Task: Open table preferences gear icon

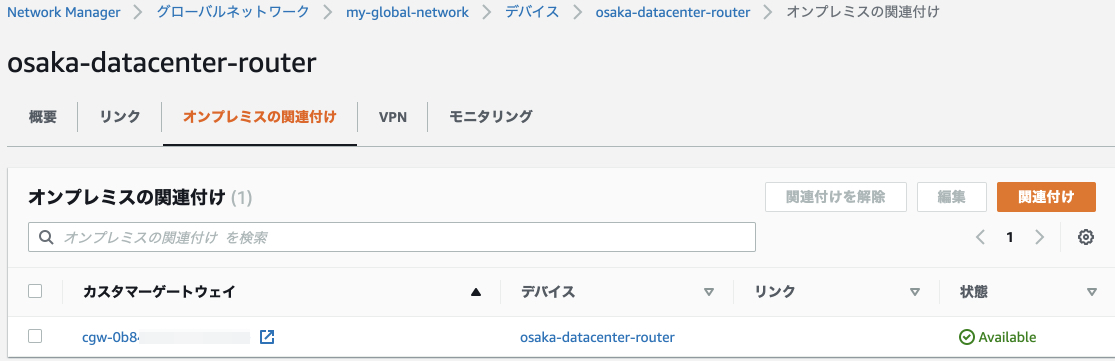Action: click(x=1085, y=237)
